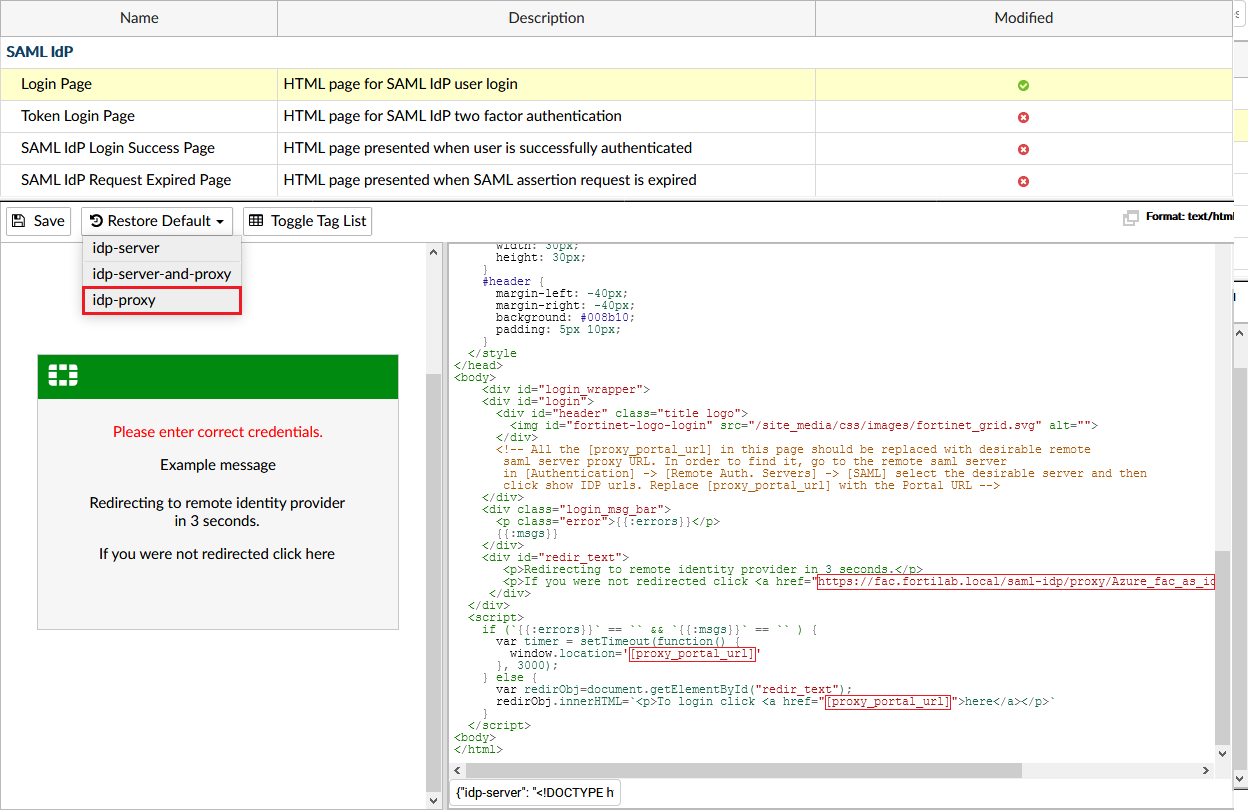This screenshot has width=1248, height=810.
Task: Click green modified checkmark for Login Page
Action: click(x=1023, y=86)
